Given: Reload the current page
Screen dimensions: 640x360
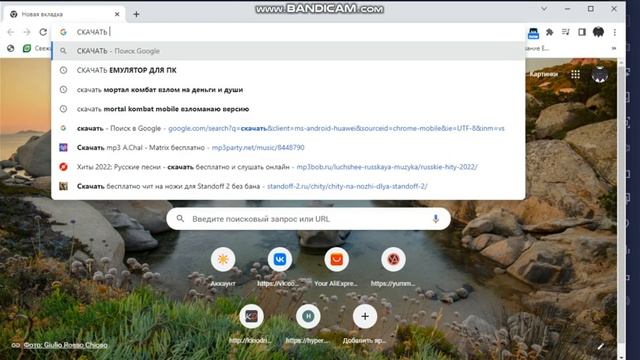Looking at the screenshot, I should (43, 32).
